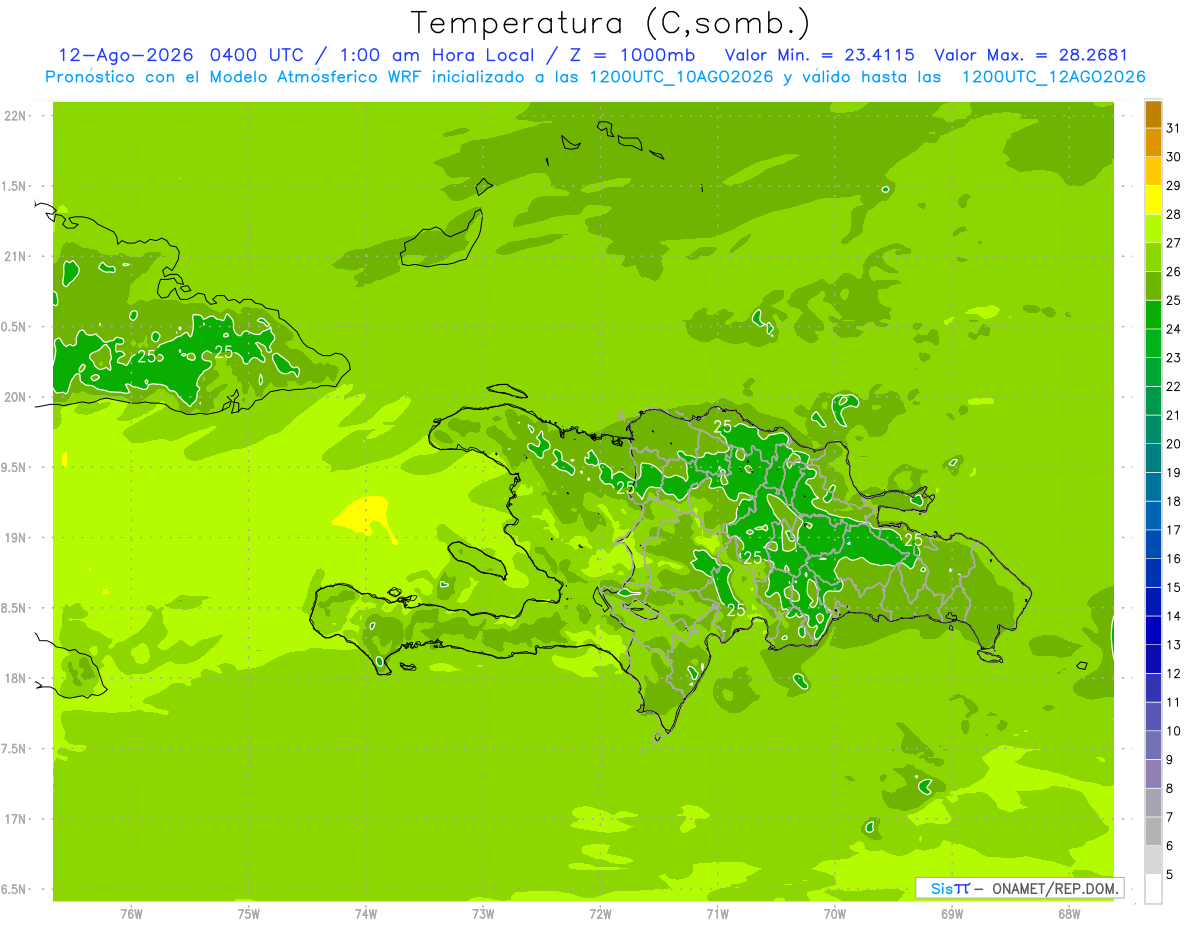The width and height of the screenshot is (1200, 927).
Task: Click the 76W longitude axis label
Action: 131,913
